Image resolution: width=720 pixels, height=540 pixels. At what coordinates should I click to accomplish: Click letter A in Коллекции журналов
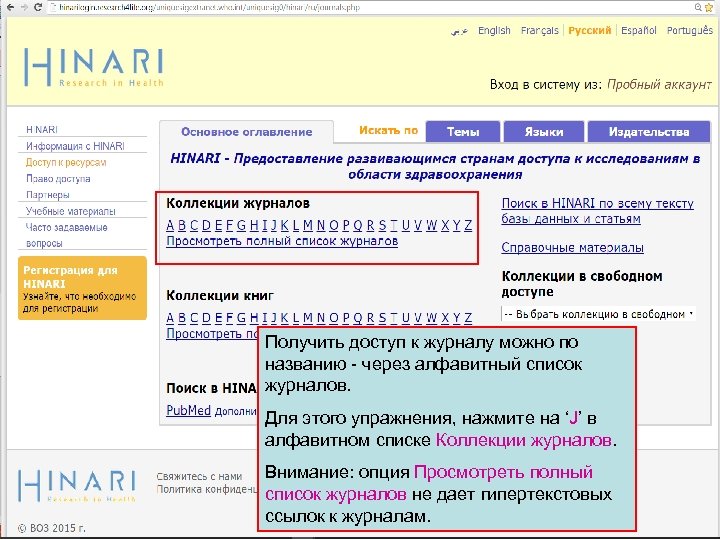tap(170, 225)
